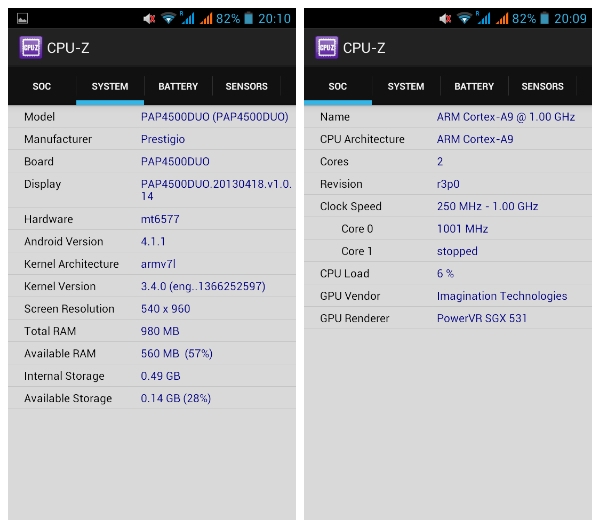
Task: Select the SYSTEM tab in left screenshot
Action: (110, 86)
